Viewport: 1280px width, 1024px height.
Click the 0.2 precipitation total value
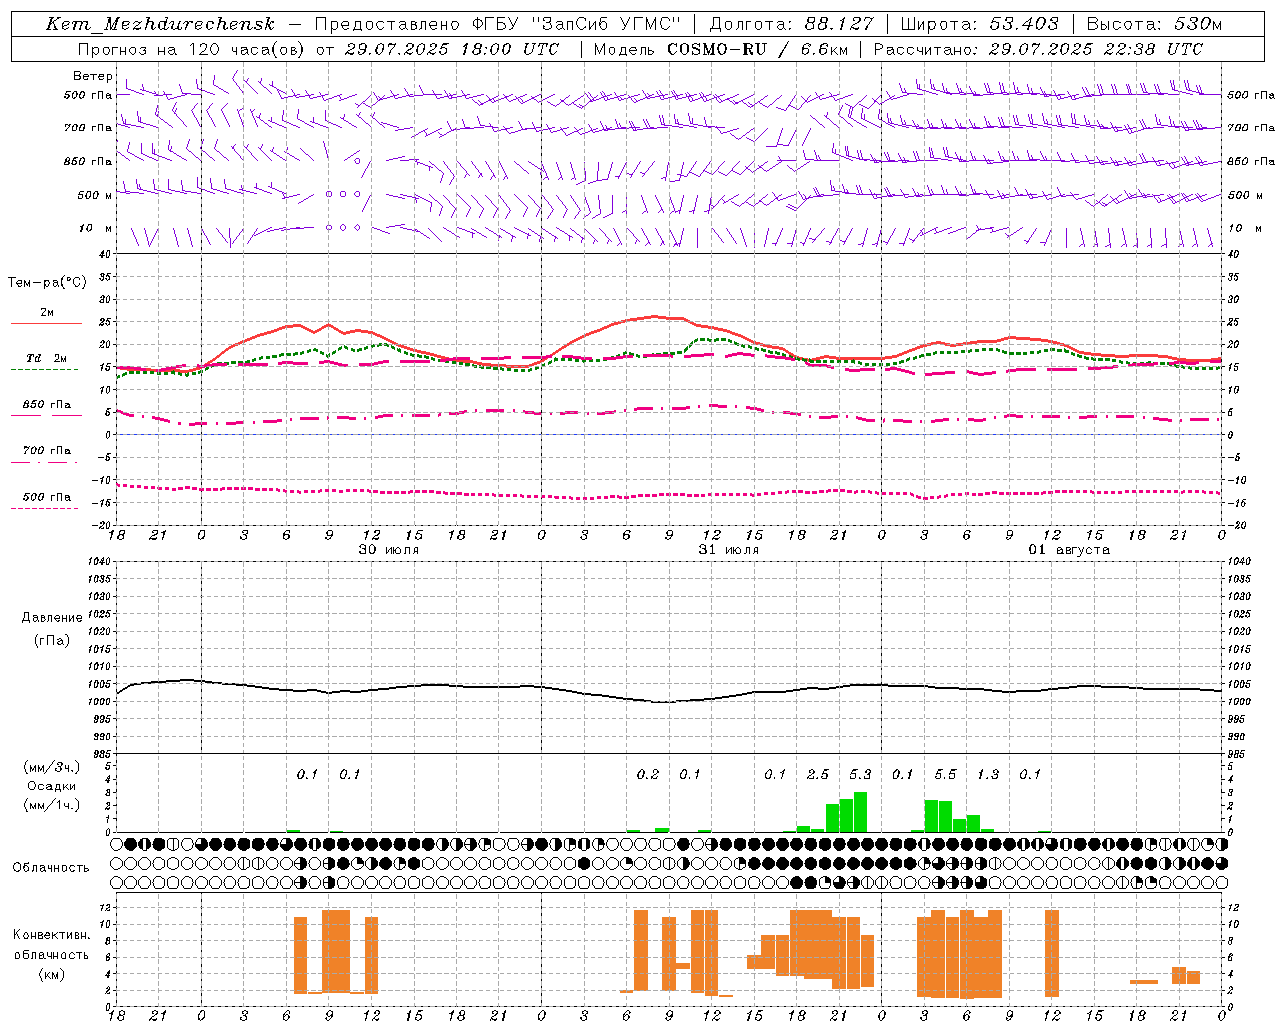[648, 774]
